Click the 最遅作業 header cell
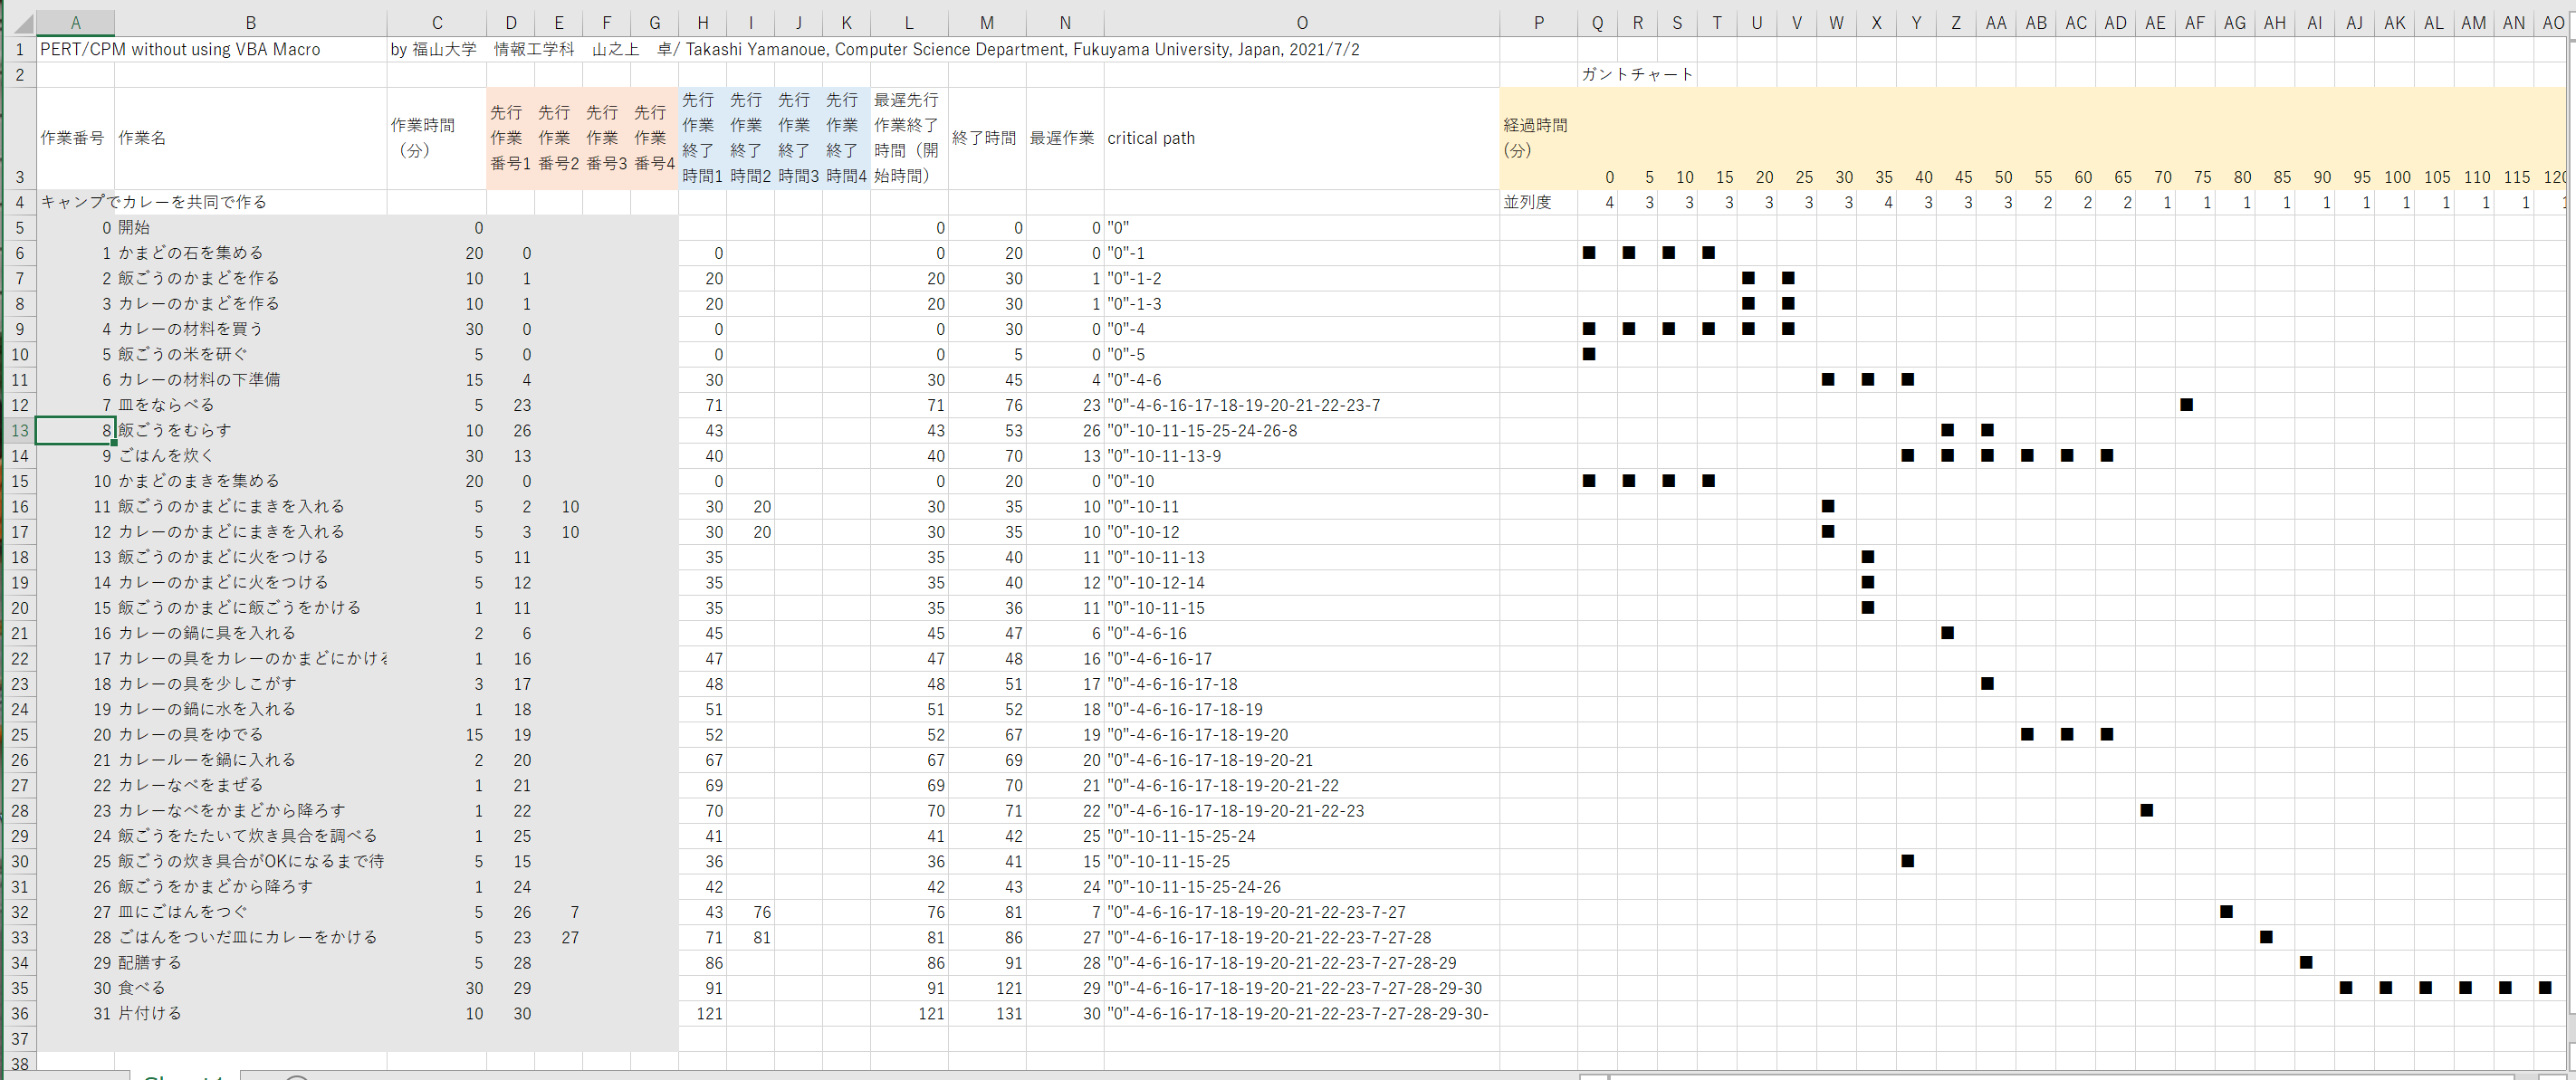This screenshot has width=2576, height=1080. (1064, 138)
